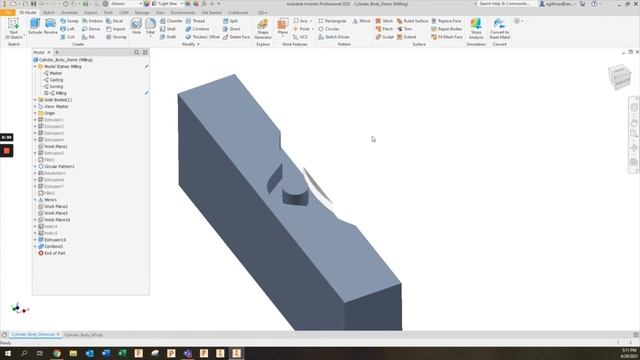Expand the Circular Pattern1 node
Viewport: 640px width, 360px height.
click(35, 167)
